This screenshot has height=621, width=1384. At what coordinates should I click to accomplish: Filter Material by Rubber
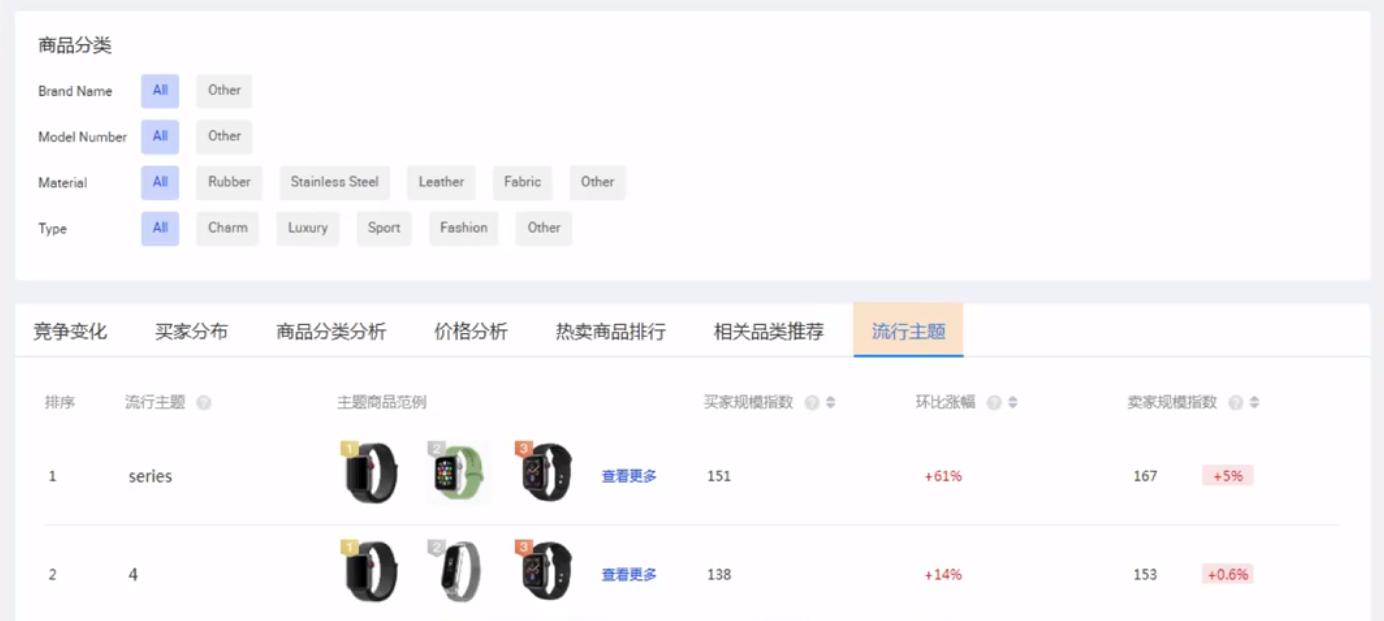tap(229, 183)
